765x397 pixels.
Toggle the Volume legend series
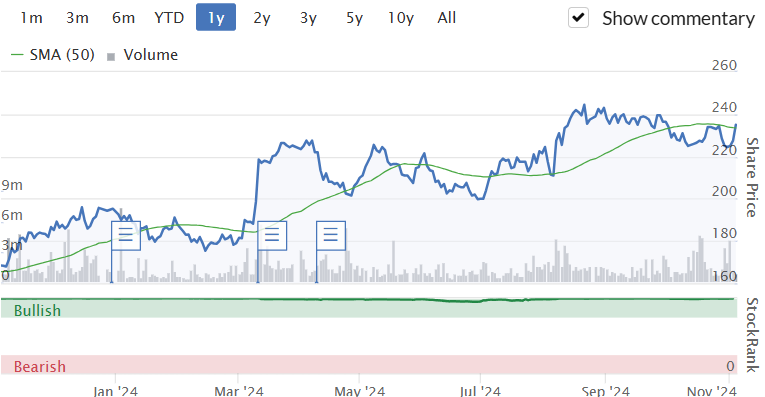(142, 55)
